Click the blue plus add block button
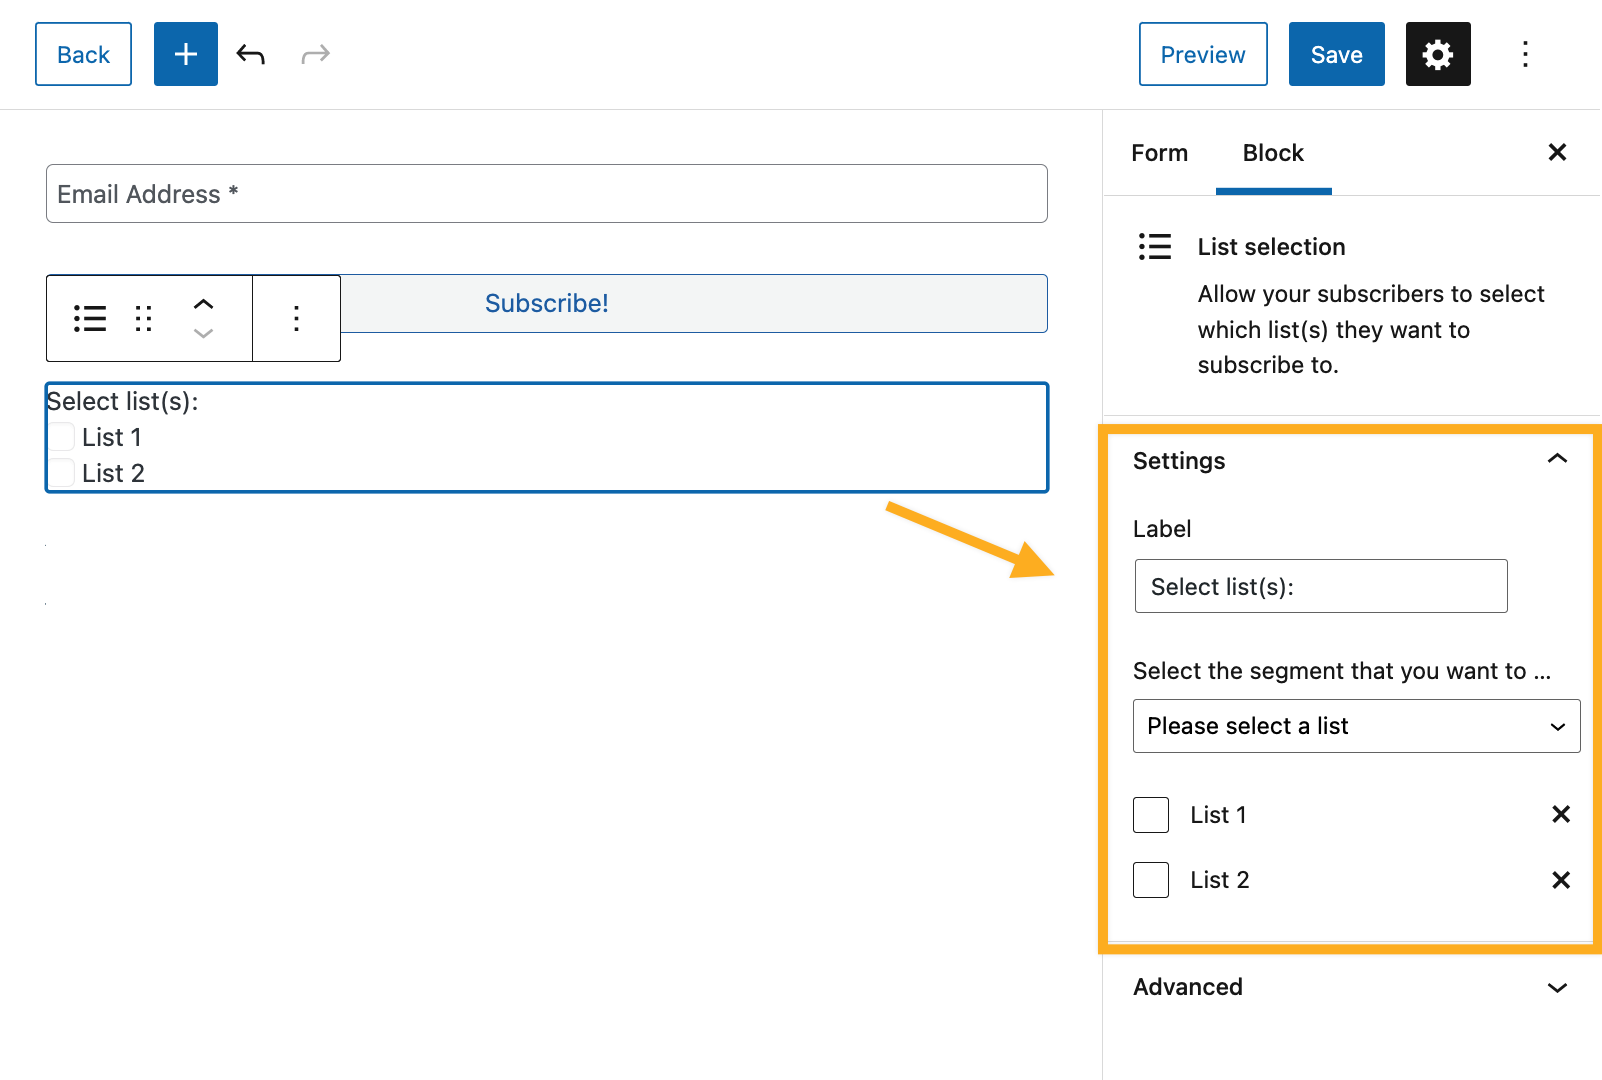This screenshot has height=1080, width=1602. 185,54
